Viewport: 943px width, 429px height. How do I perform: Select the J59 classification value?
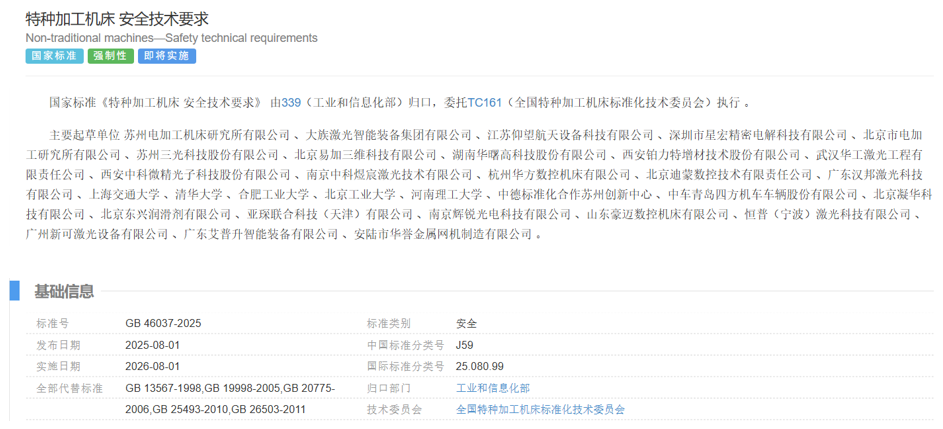click(x=465, y=345)
